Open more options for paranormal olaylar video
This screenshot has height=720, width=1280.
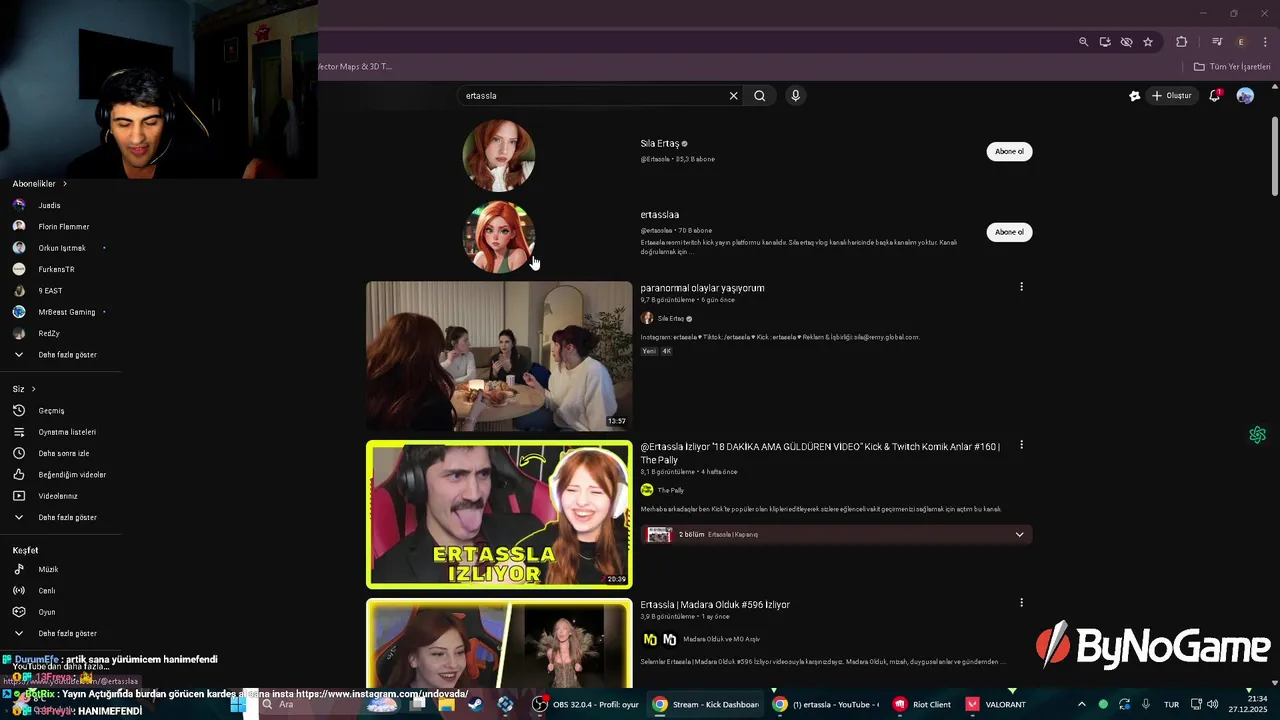point(1021,287)
